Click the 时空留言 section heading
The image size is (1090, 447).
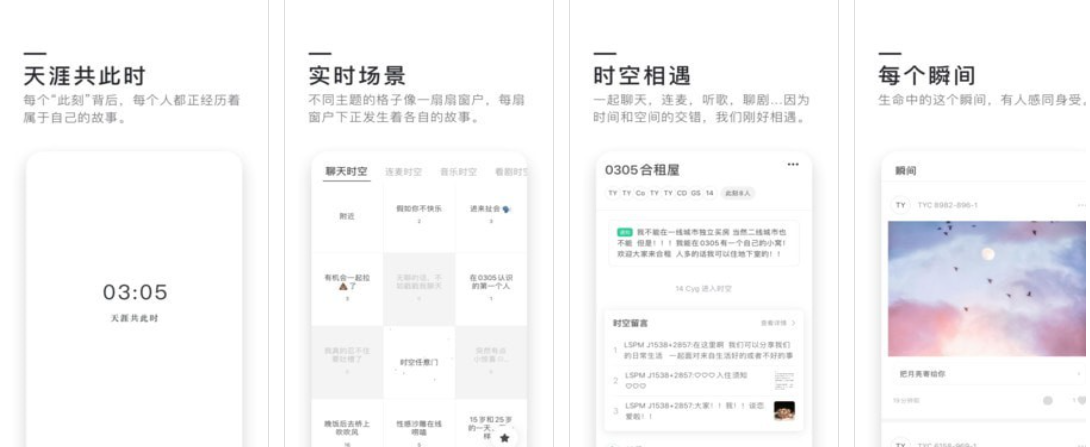tap(631, 323)
